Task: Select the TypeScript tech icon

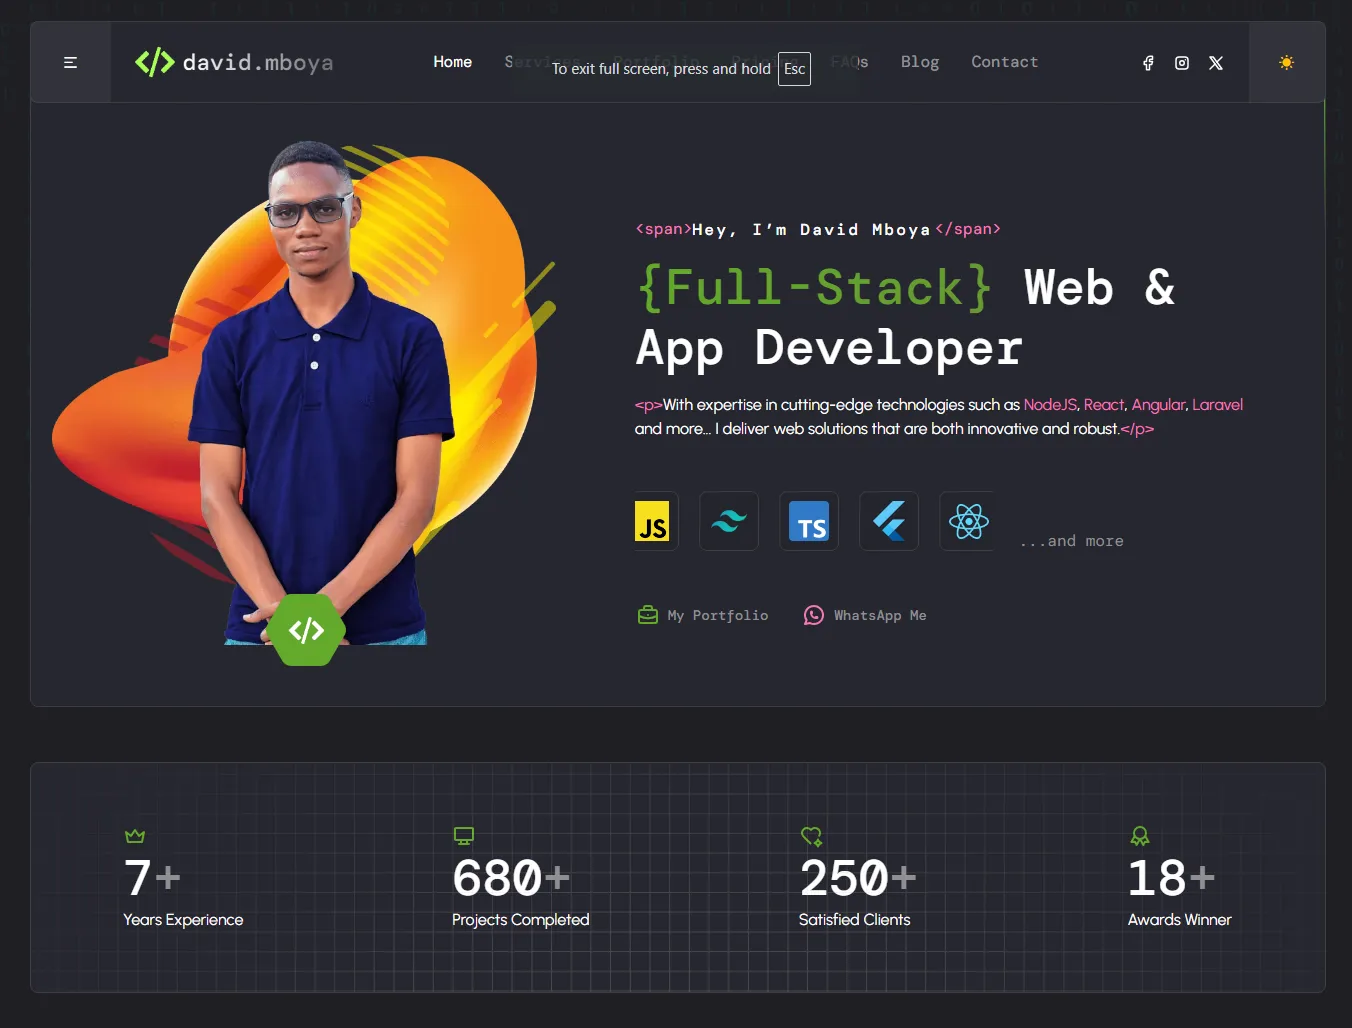Action: pyautogui.click(x=809, y=521)
